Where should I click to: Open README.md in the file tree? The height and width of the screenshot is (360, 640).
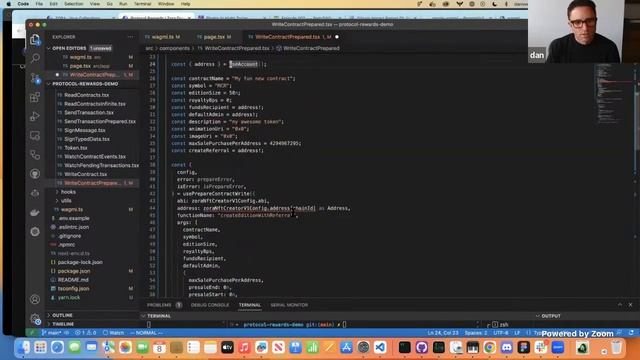[73, 280]
